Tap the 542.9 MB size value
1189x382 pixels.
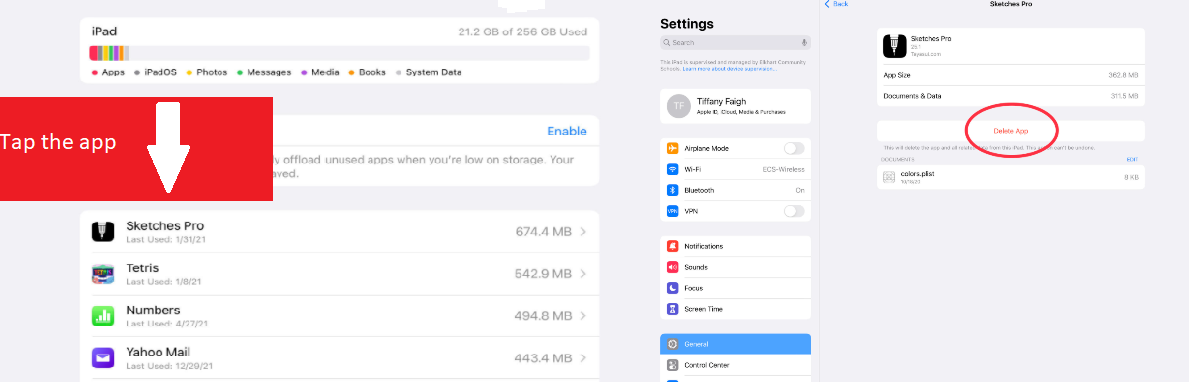[543, 274]
